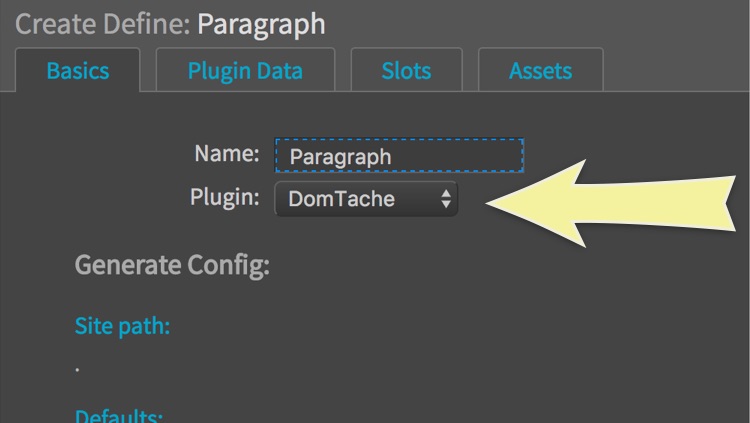Click the dot value under Site path
750x423 pixels.
[78, 368]
